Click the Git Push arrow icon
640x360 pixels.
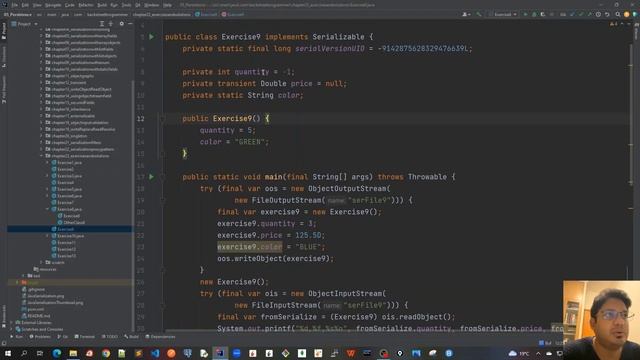click(x=589, y=14)
